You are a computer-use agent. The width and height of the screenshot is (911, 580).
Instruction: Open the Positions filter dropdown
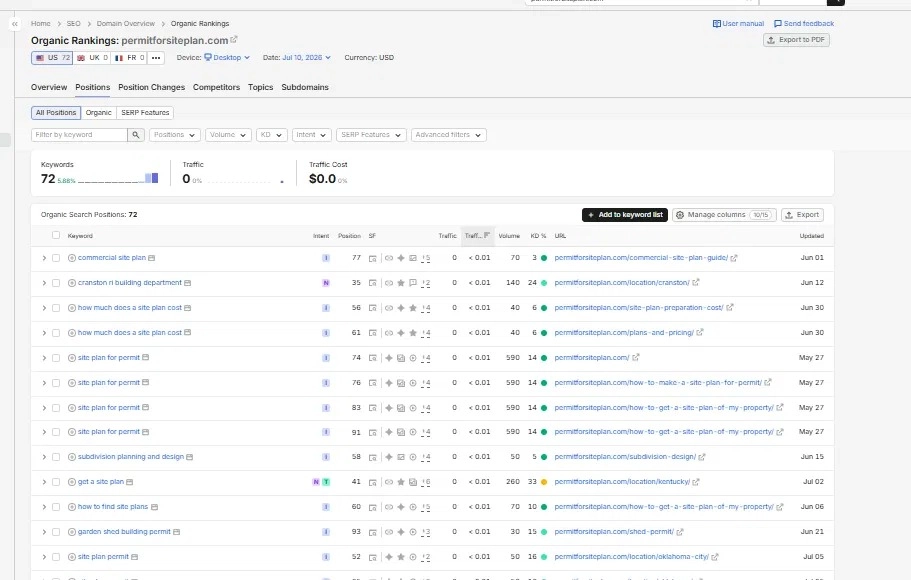coord(175,135)
